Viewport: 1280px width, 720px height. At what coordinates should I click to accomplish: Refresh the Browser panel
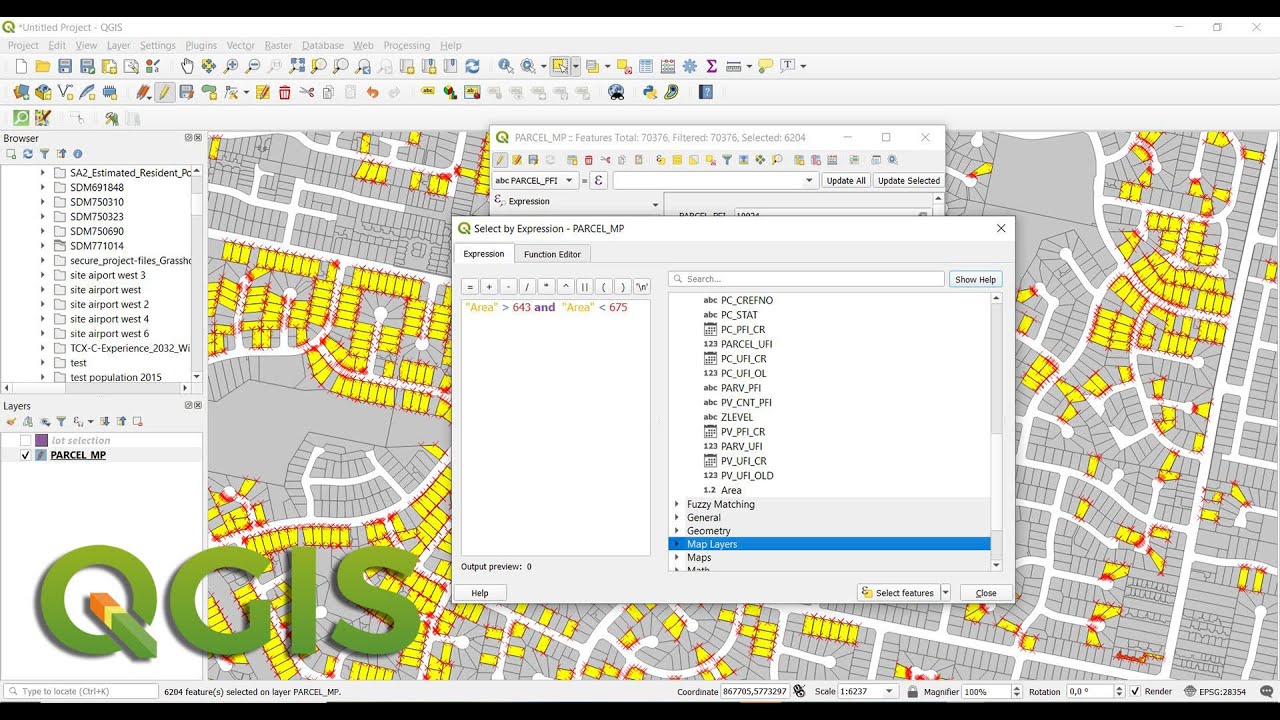point(28,154)
